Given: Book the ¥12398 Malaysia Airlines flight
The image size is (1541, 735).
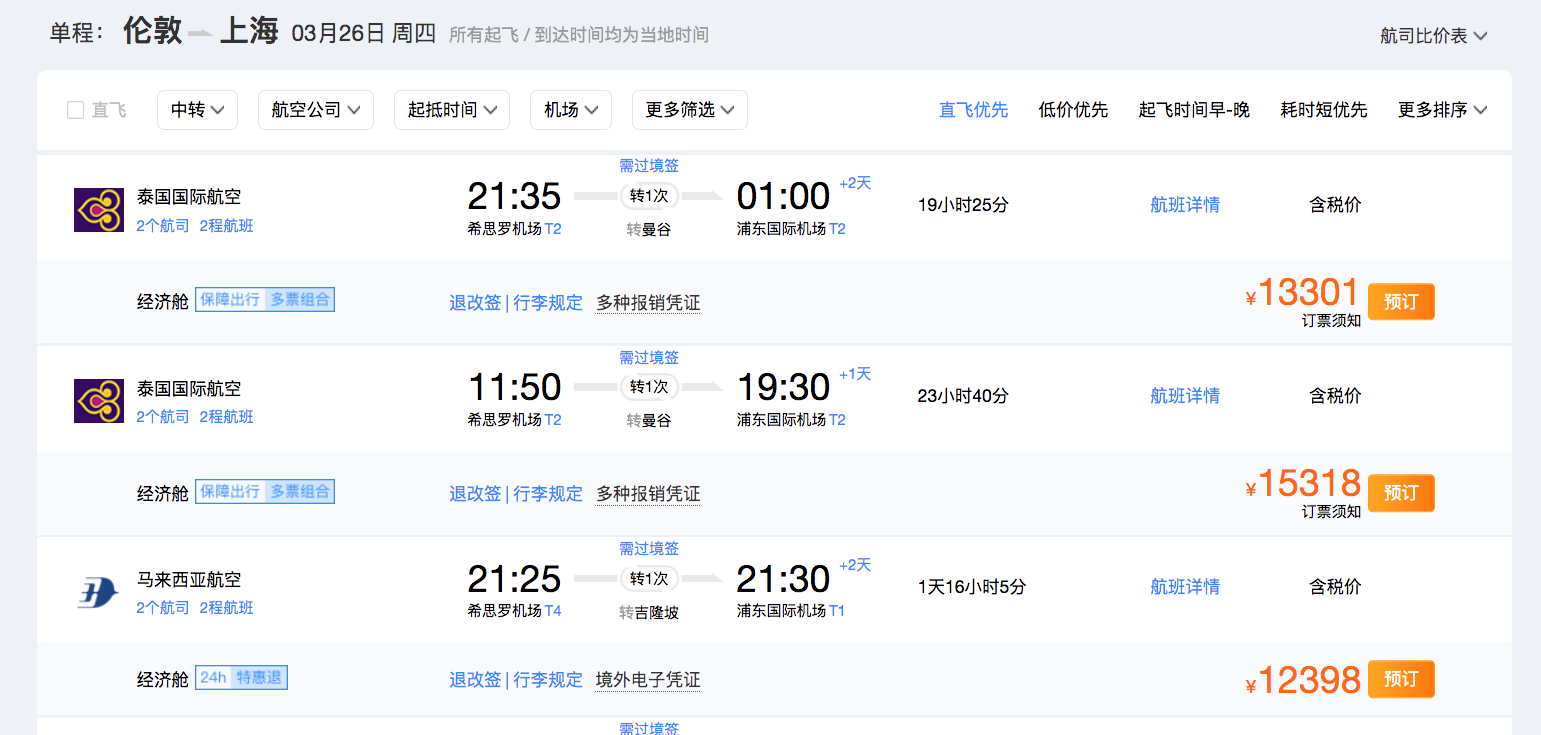Looking at the screenshot, I should 1400,679.
